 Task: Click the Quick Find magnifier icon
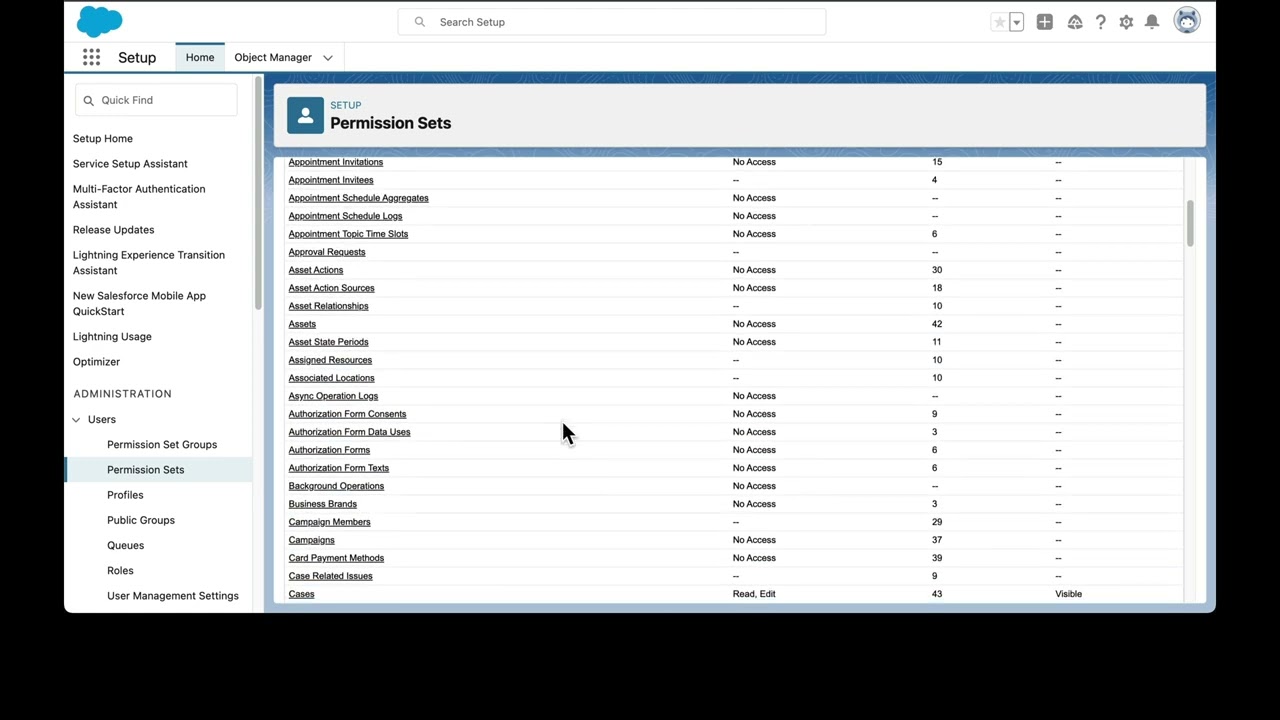pyautogui.click(x=88, y=100)
